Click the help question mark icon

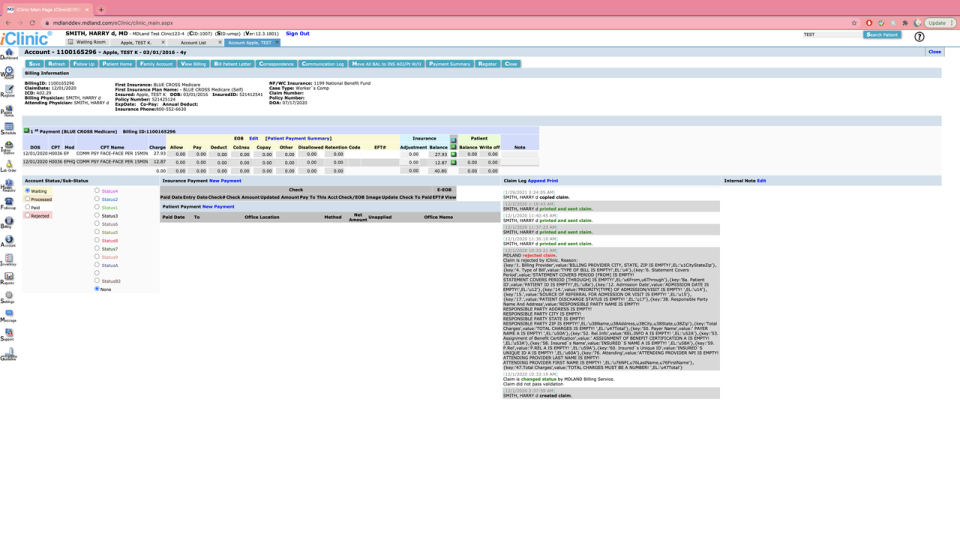919,37
